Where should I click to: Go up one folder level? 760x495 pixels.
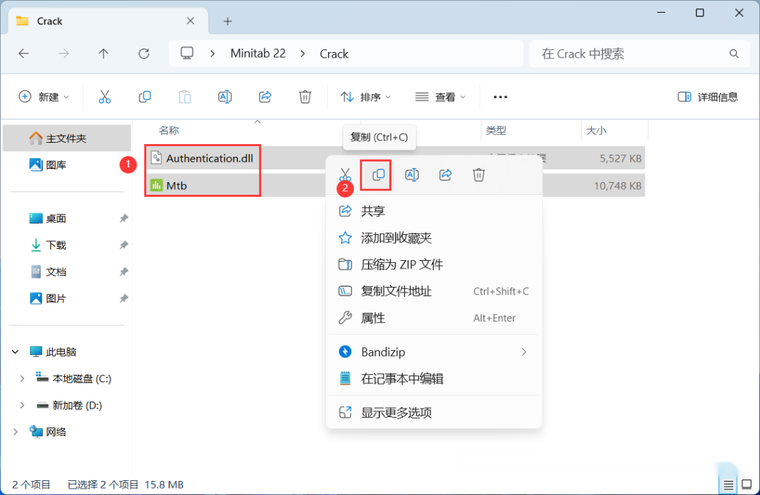click(103, 53)
